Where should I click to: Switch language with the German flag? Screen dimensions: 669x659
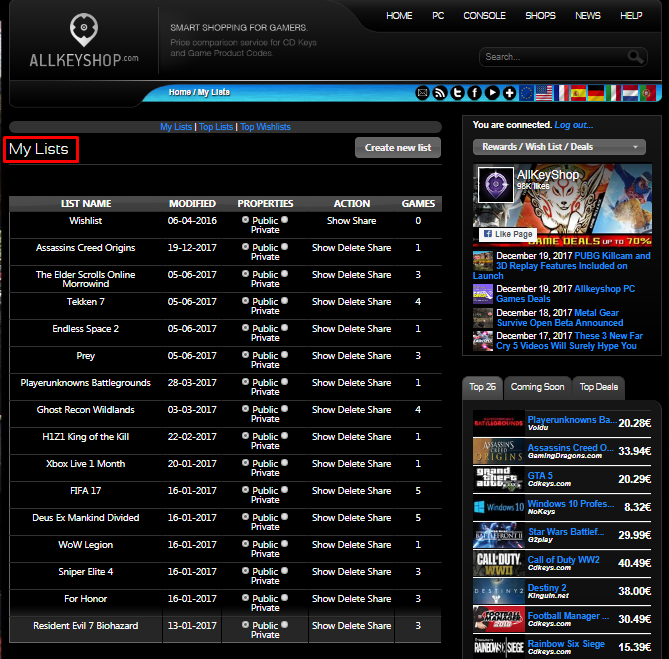tap(596, 93)
